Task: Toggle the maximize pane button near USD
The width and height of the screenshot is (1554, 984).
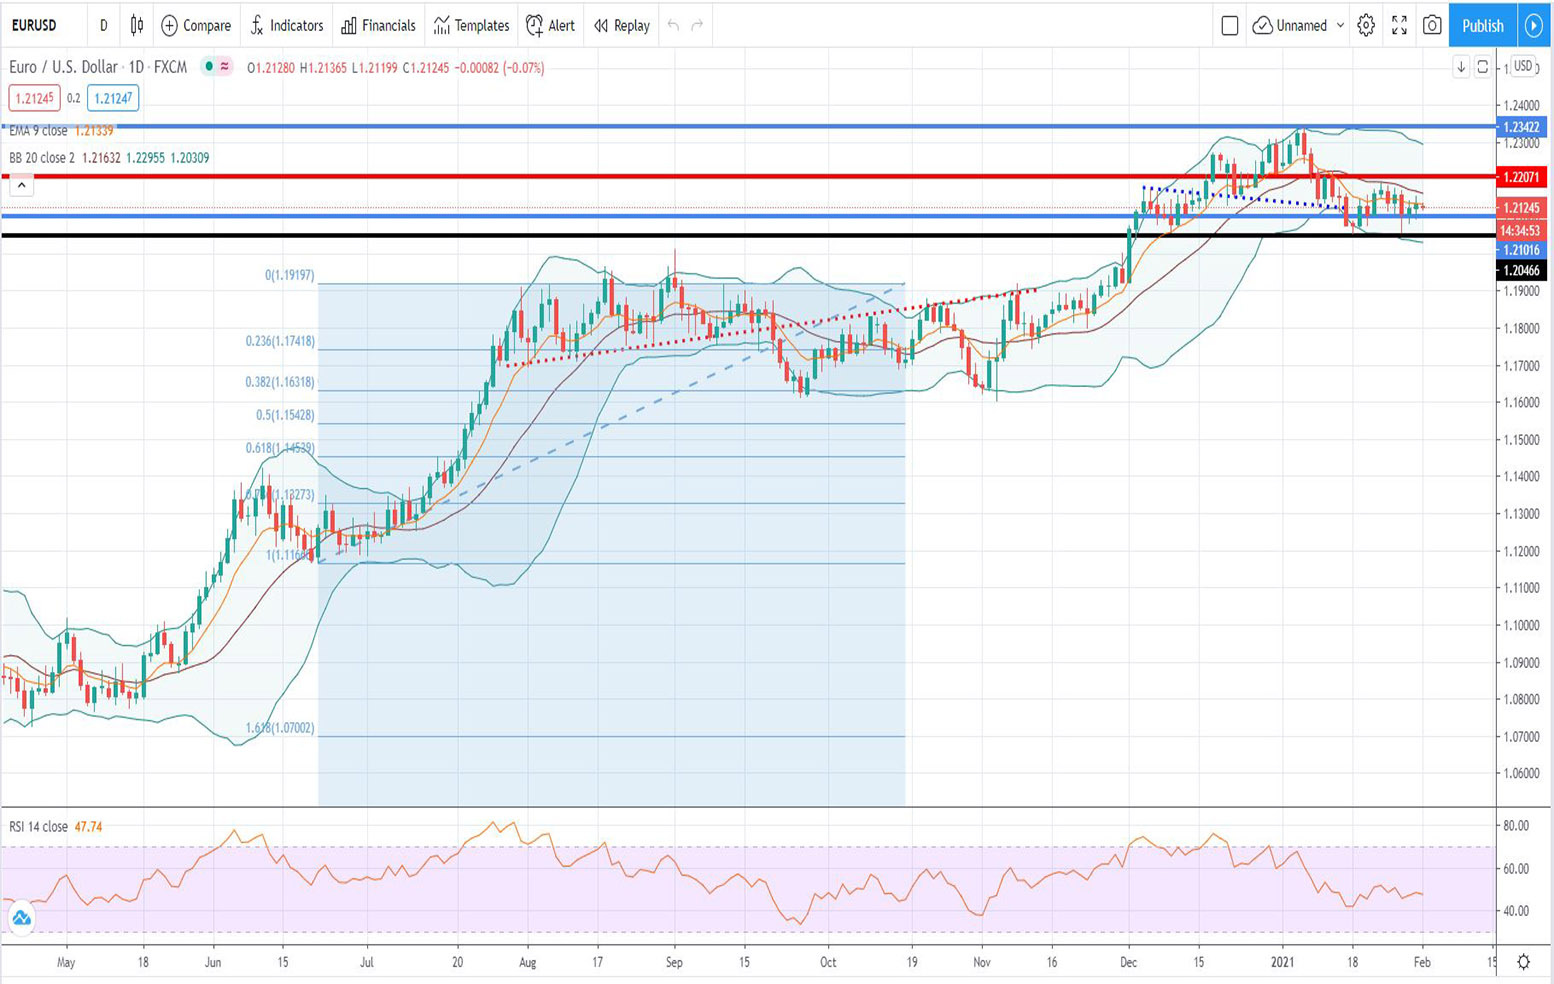Action: click(x=1483, y=67)
